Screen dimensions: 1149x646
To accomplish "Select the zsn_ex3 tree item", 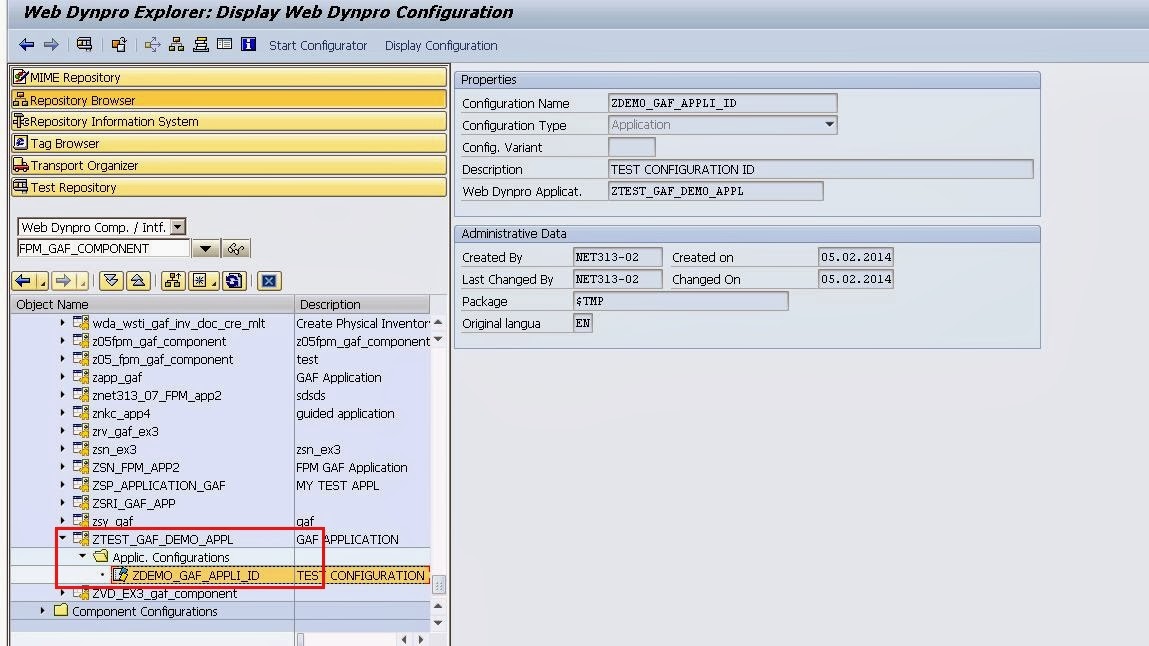I will [x=114, y=449].
